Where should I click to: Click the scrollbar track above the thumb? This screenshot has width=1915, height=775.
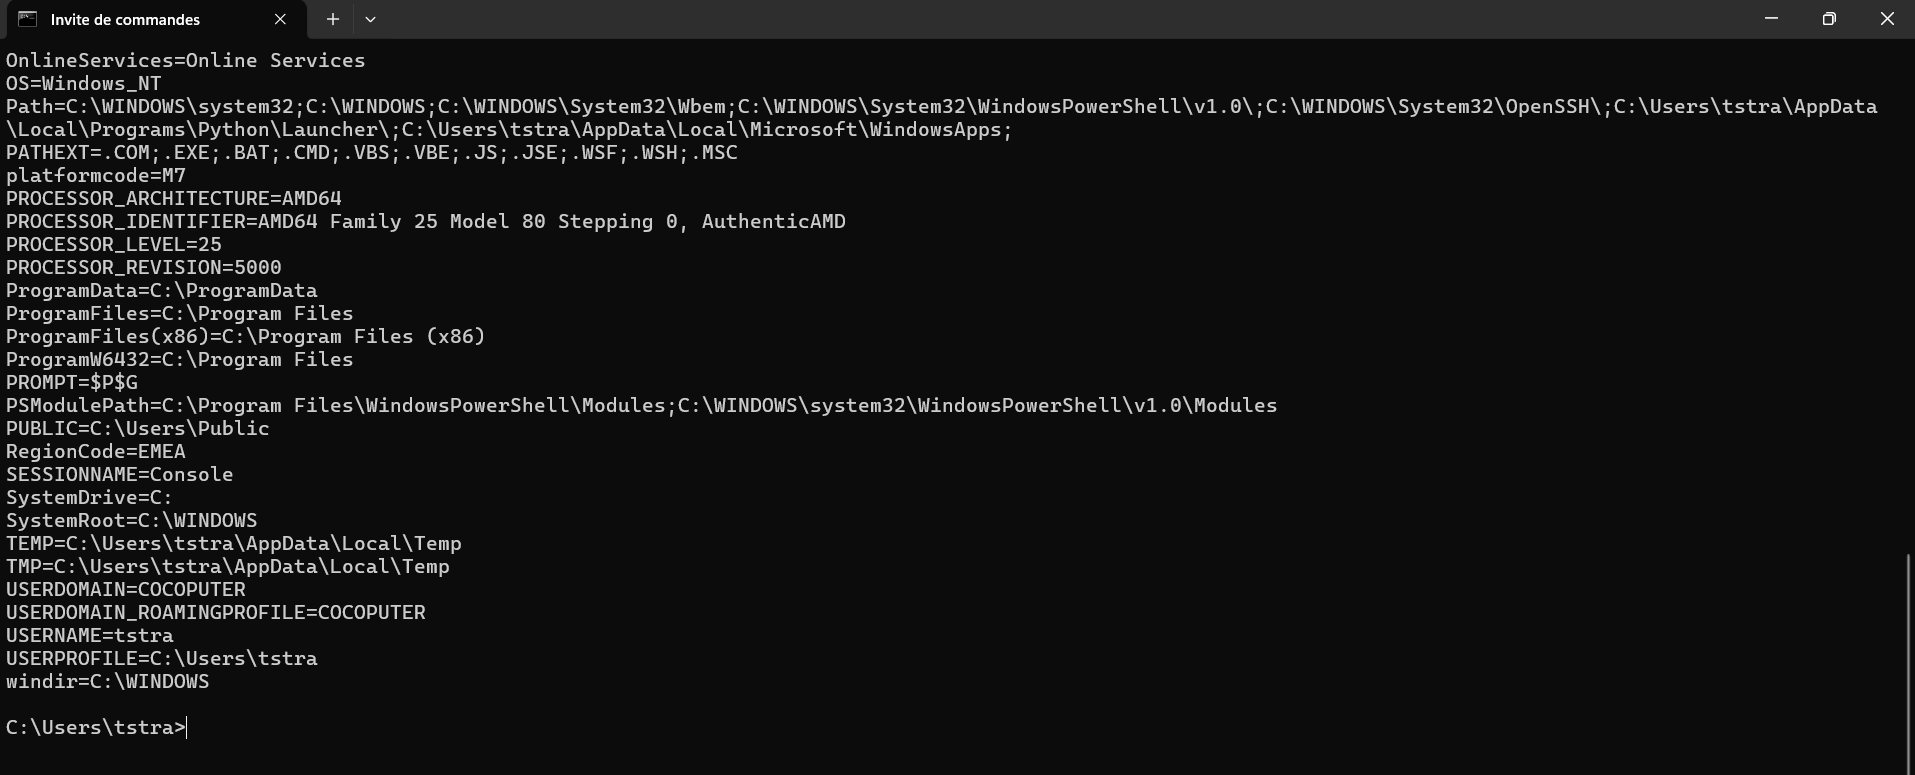coord(1909,300)
